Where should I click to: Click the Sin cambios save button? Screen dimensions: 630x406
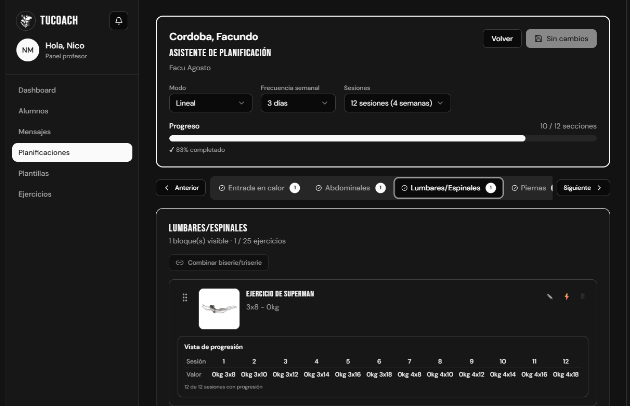(561, 39)
